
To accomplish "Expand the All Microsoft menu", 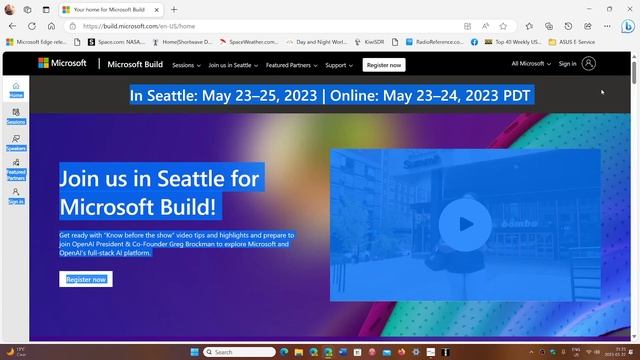I will click(531, 64).
